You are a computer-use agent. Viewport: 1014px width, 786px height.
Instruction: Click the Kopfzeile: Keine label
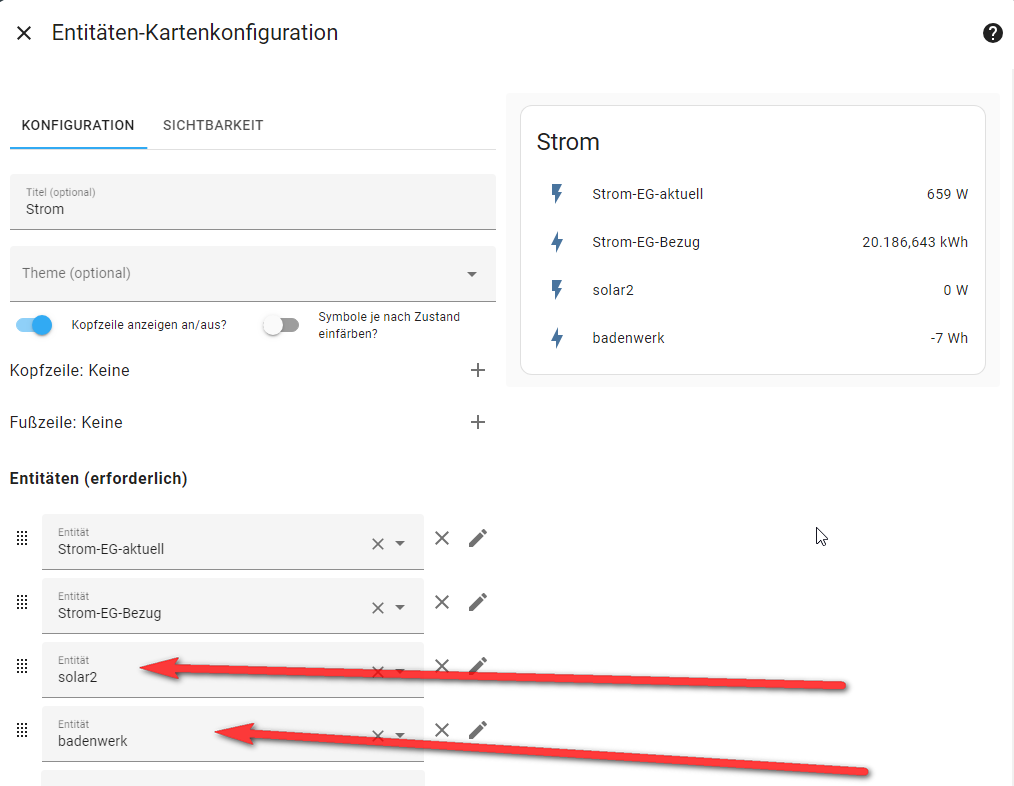[x=70, y=370]
